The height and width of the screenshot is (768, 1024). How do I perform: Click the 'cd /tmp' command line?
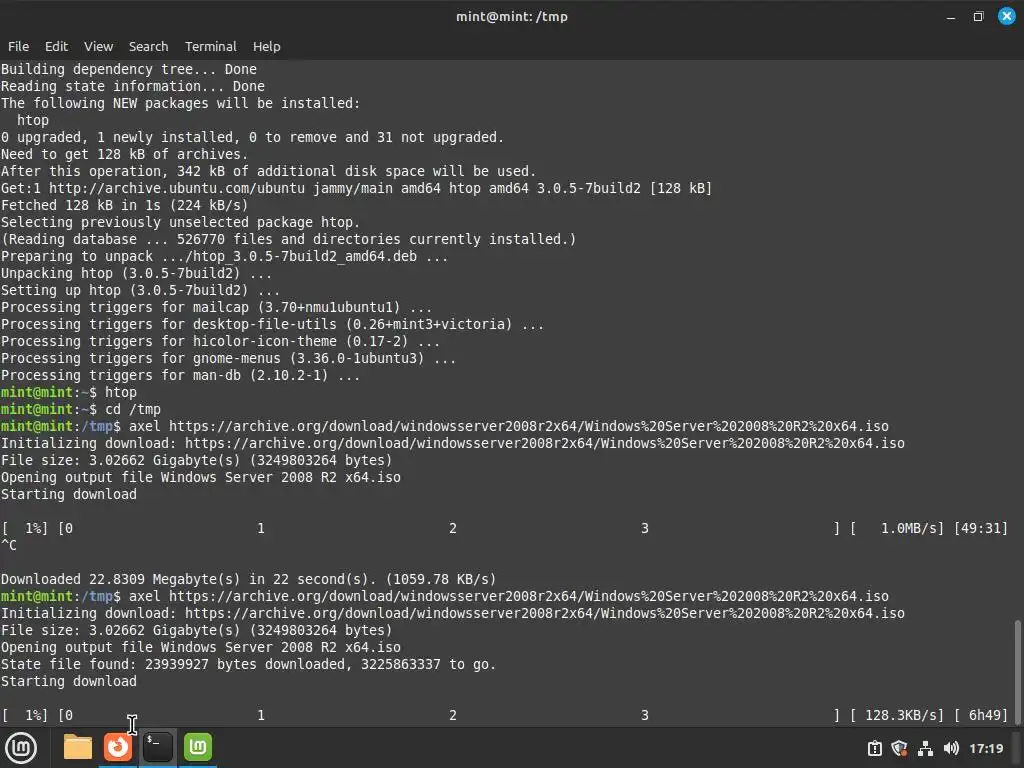[x=81, y=409]
